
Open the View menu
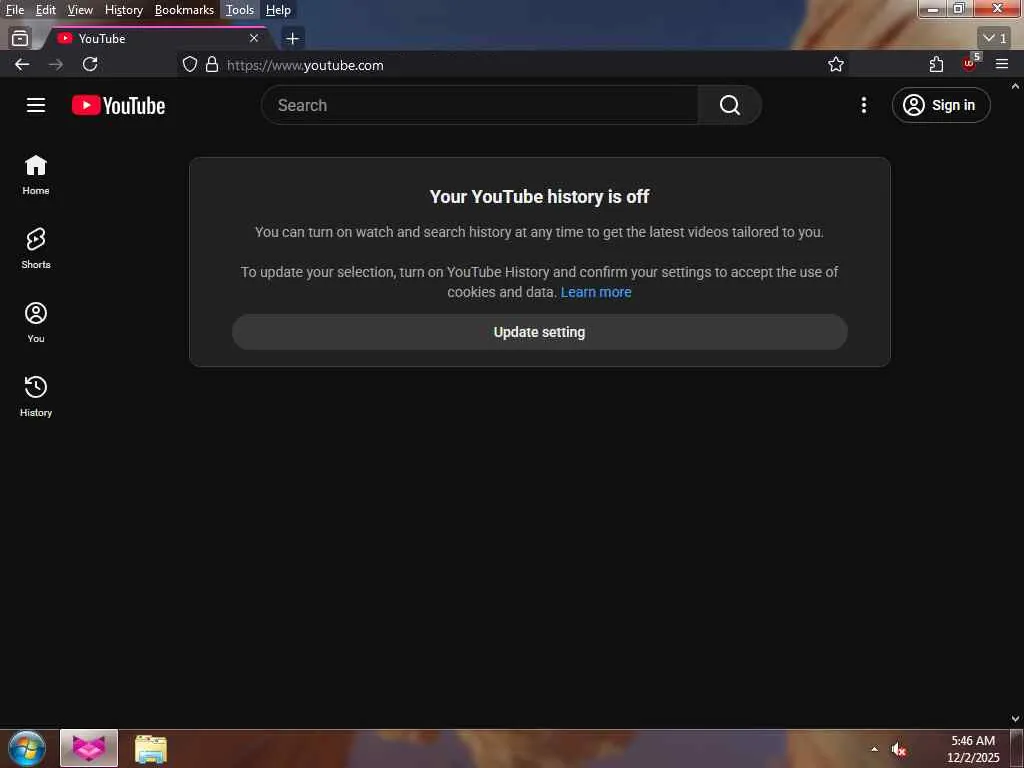pyautogui.click(x=80, y=10)
